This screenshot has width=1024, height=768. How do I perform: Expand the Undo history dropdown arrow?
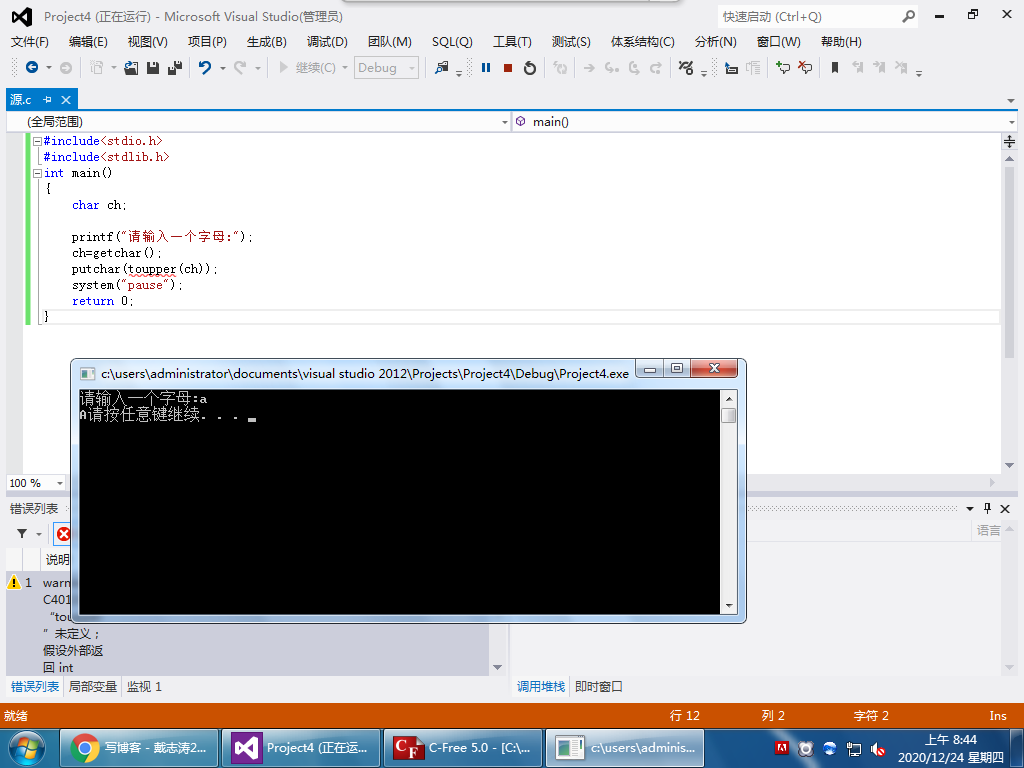pyautogui.click(x=222, y=68)
